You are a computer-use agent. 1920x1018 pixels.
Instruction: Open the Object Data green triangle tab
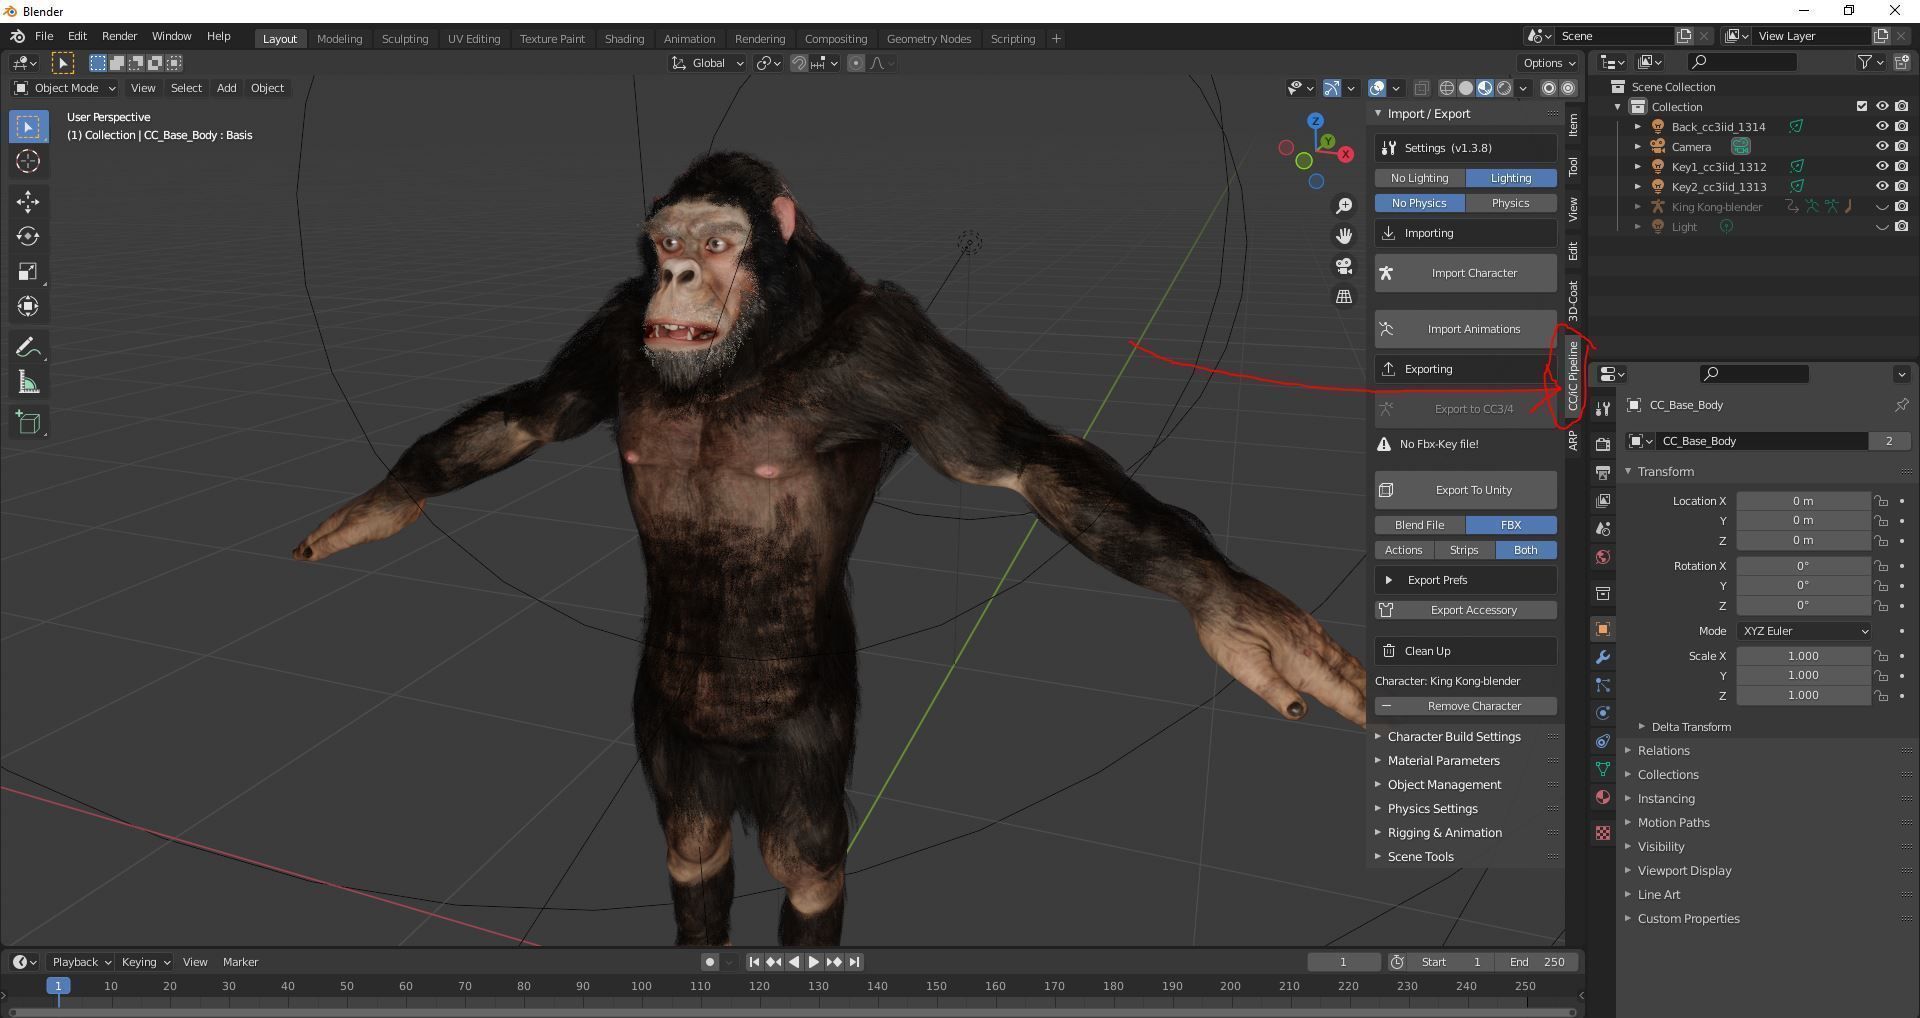click(1603, 769)
